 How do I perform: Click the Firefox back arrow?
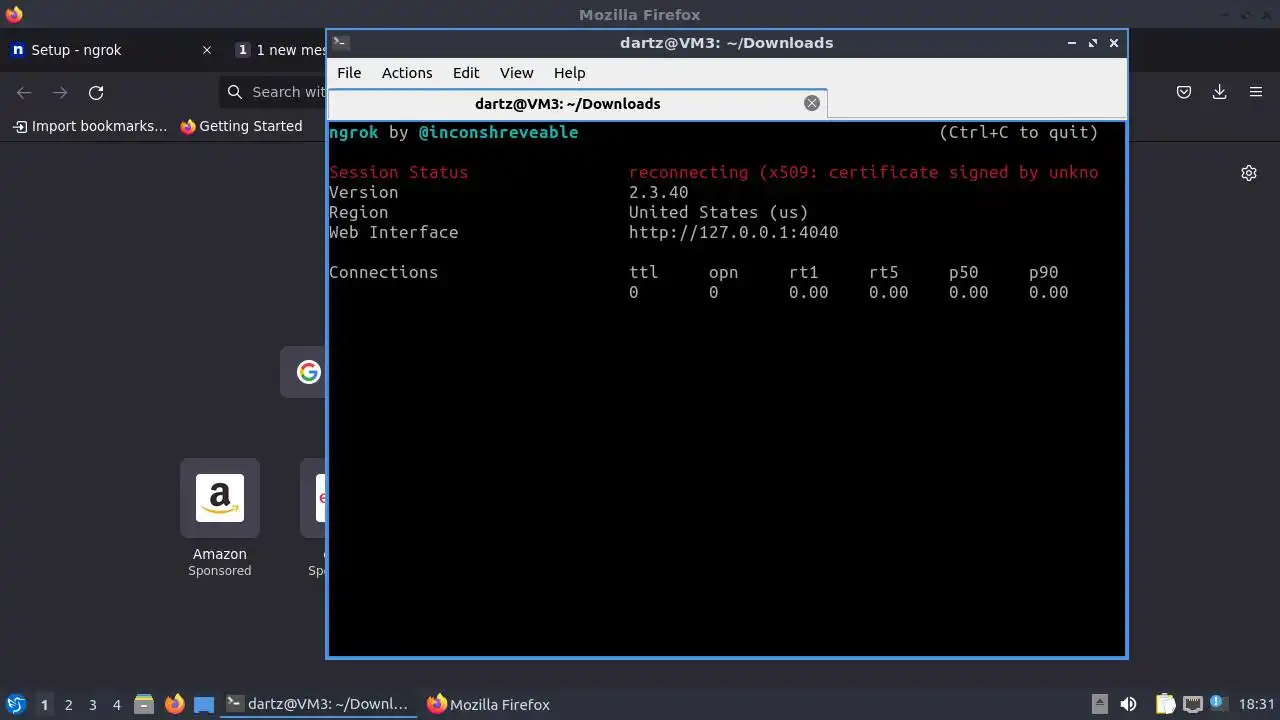coord(24,92)
